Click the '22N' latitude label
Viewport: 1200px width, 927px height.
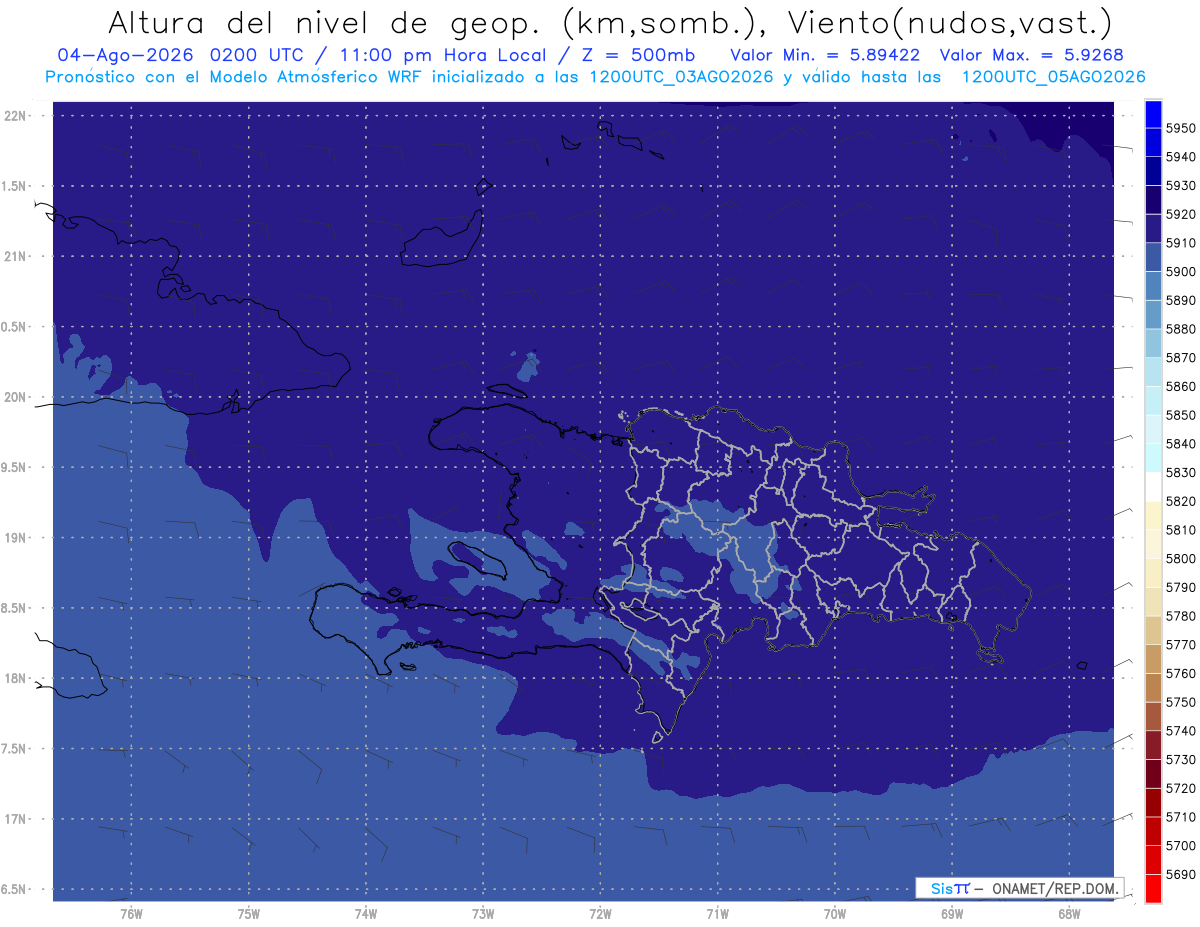pos(15,115)
